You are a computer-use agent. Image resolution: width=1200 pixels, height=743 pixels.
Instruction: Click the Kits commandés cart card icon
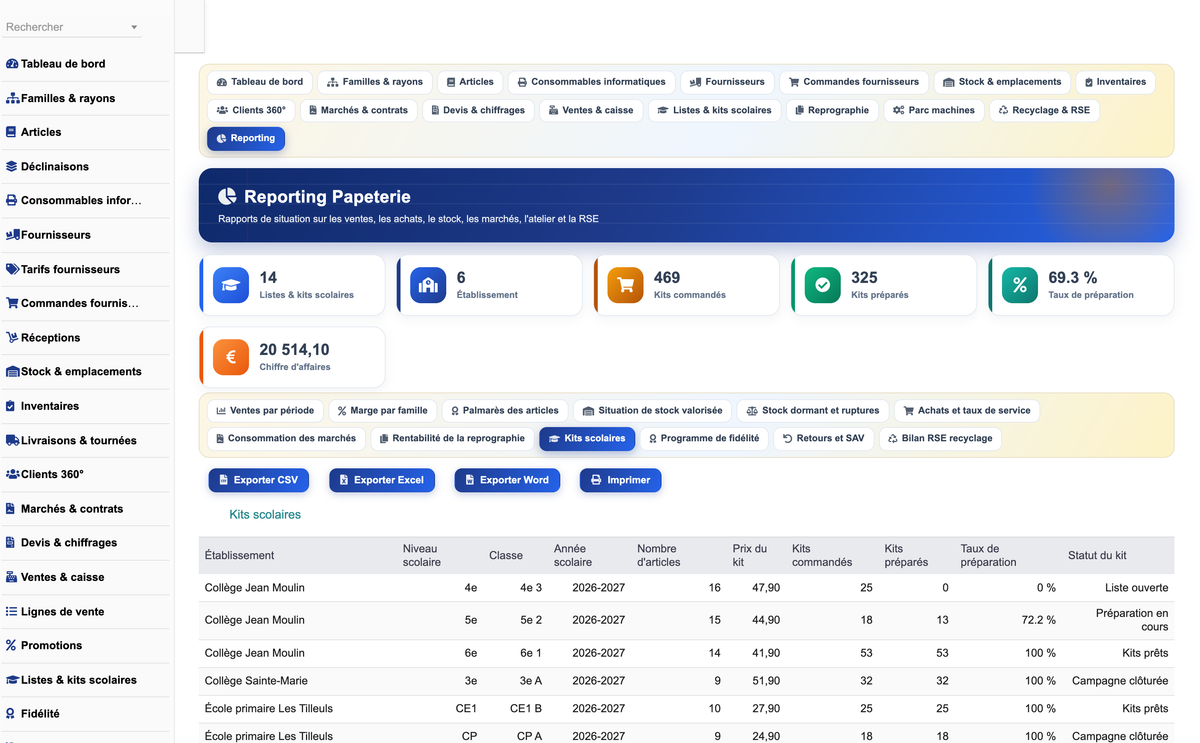coord(625,285)
